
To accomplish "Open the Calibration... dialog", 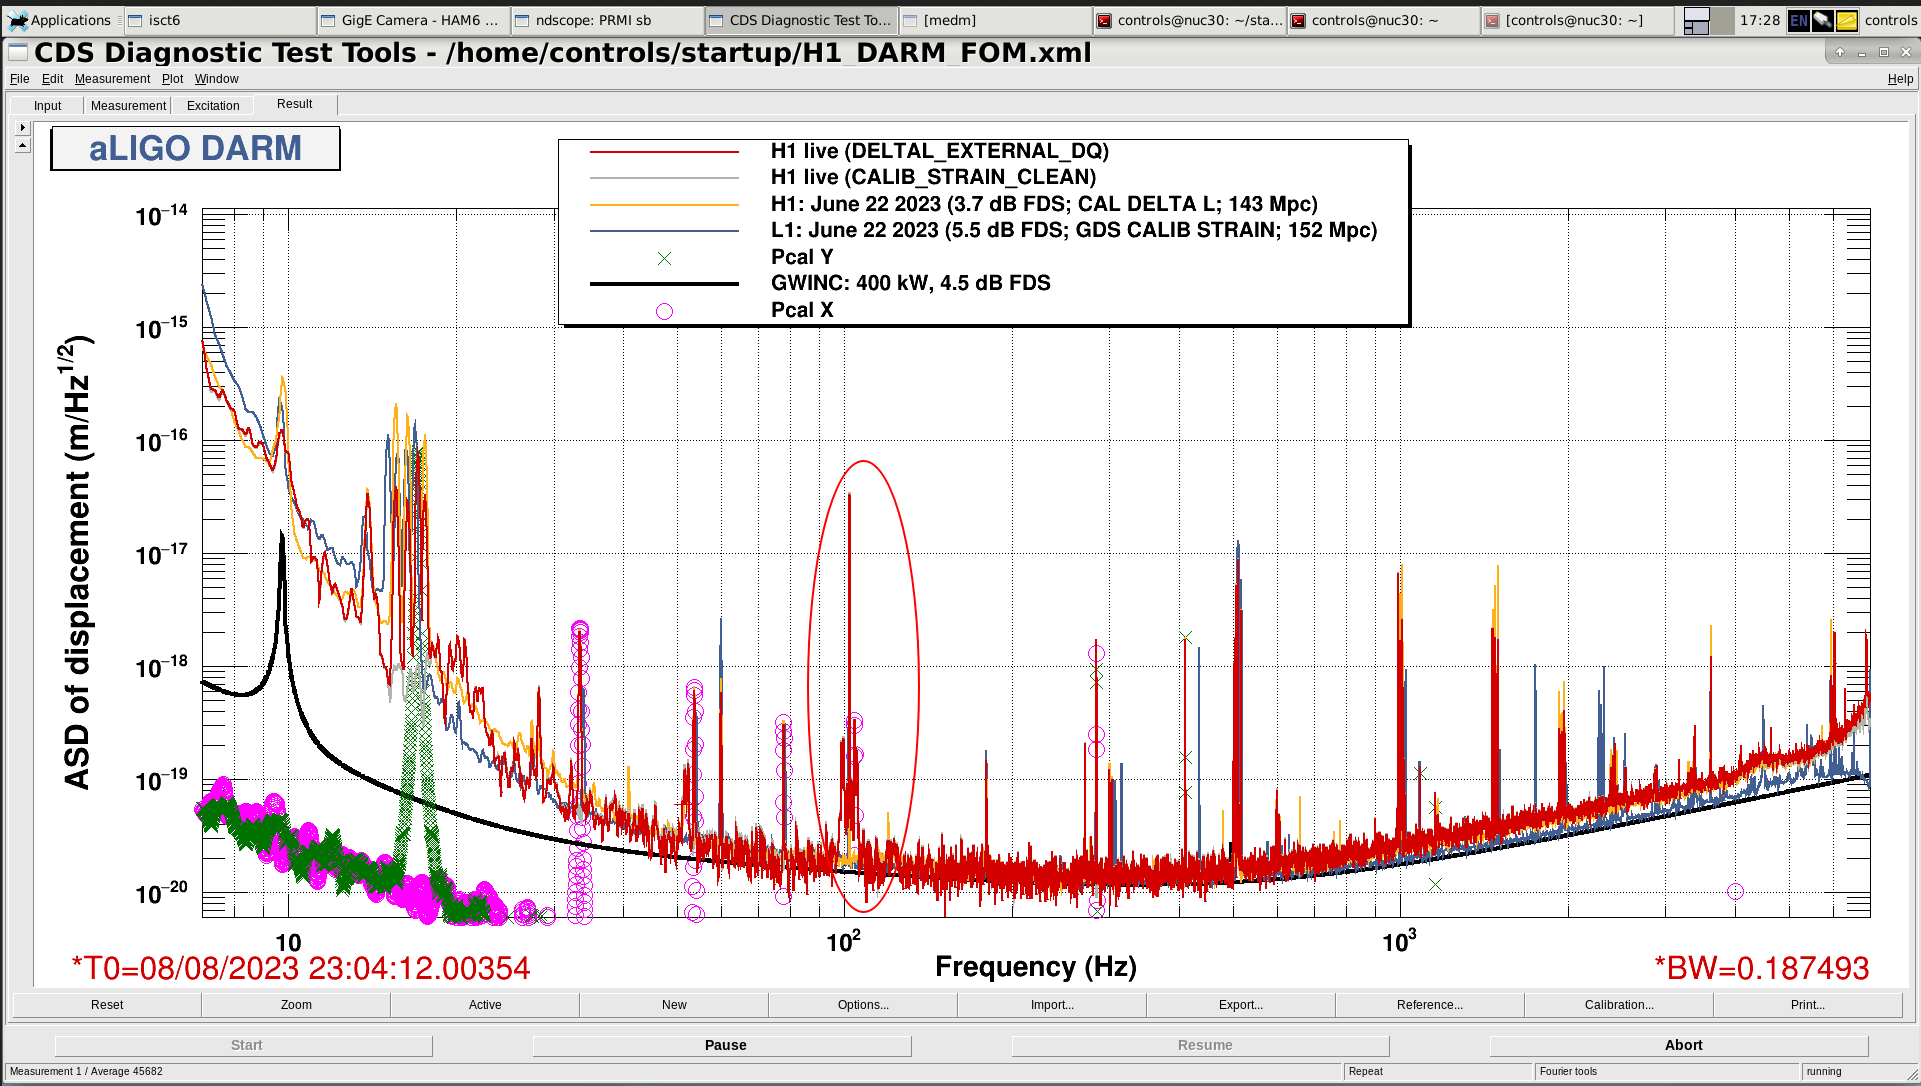I will pos(1618,1005).
